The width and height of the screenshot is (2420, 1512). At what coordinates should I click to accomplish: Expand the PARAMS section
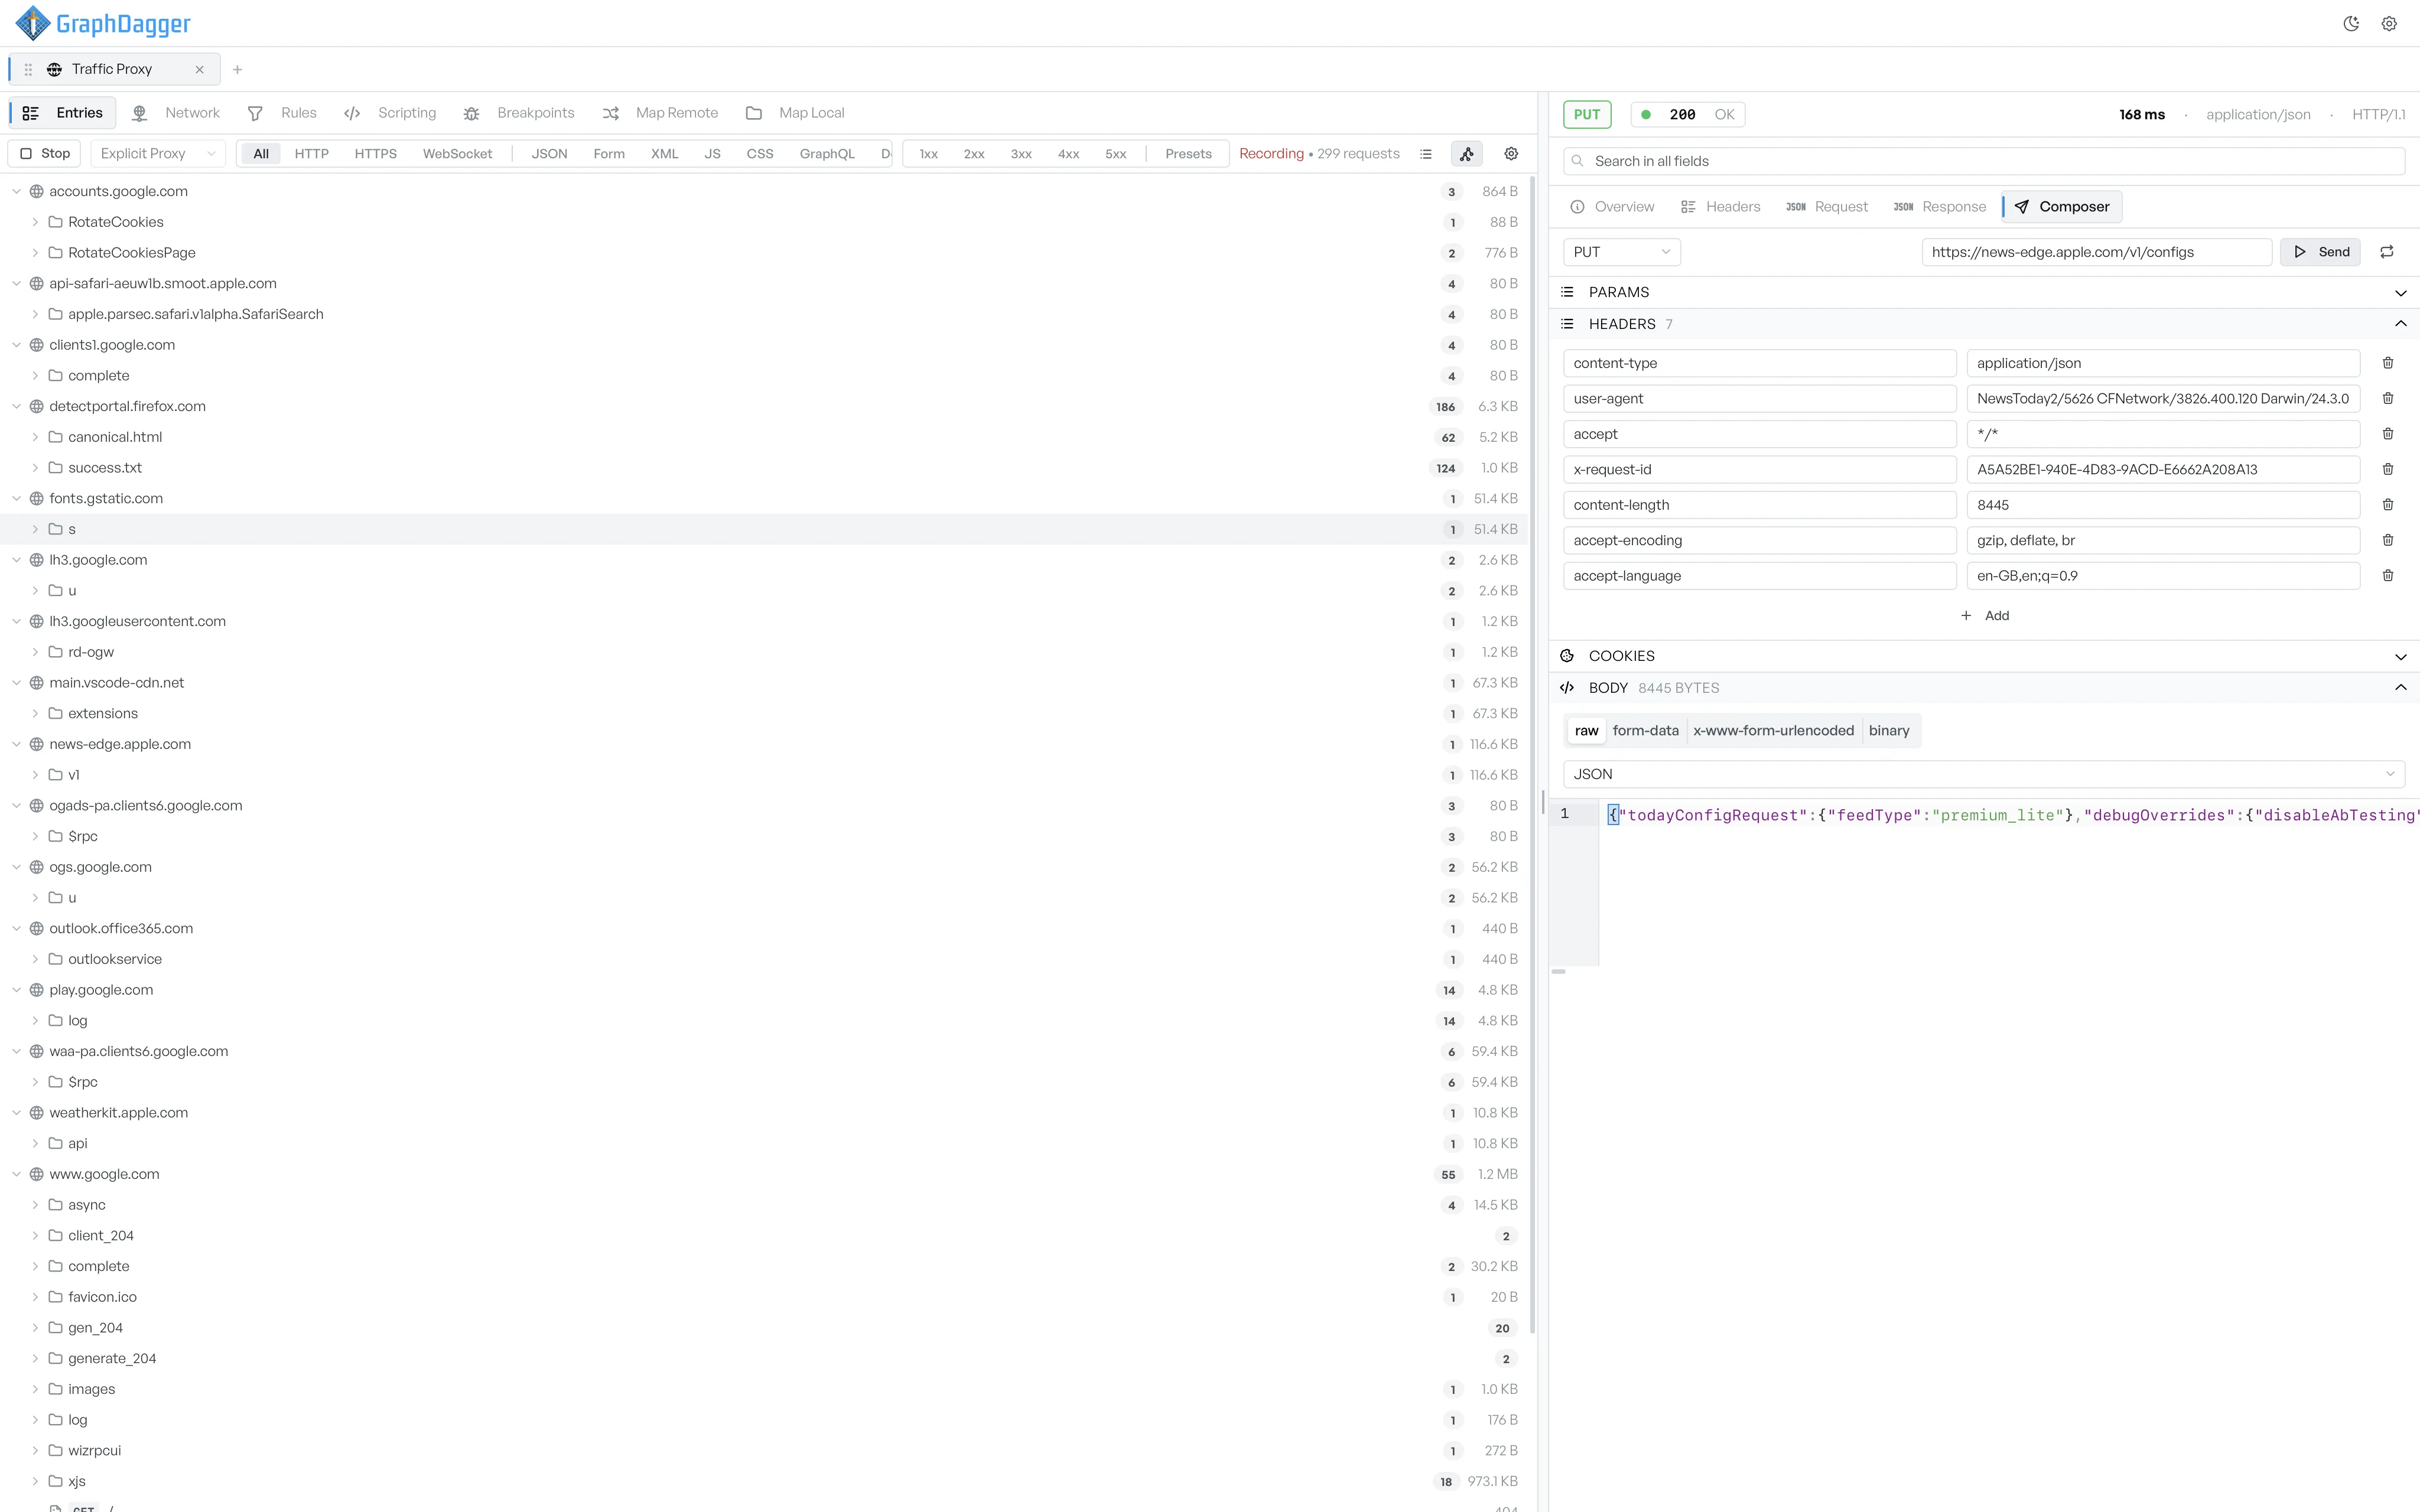tap(2400, 293)
